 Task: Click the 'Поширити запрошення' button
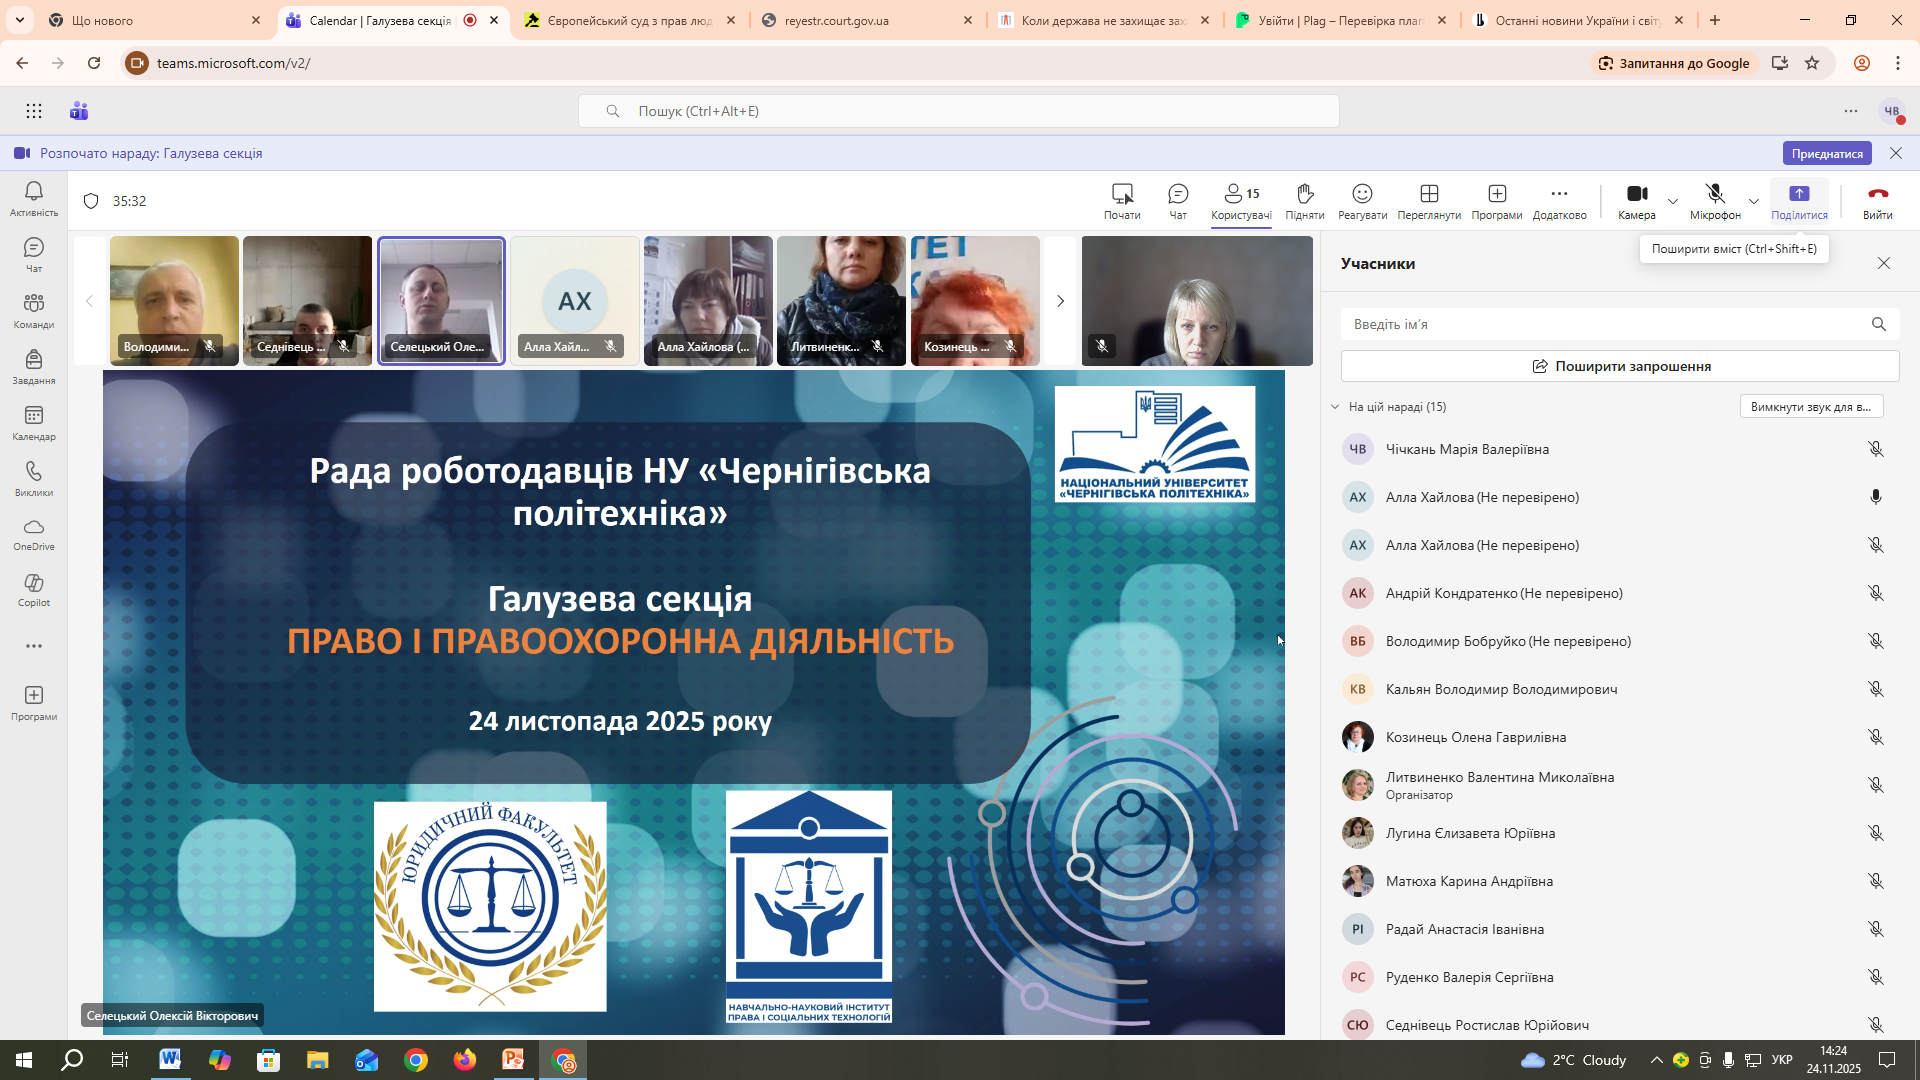pos(1619,366)
